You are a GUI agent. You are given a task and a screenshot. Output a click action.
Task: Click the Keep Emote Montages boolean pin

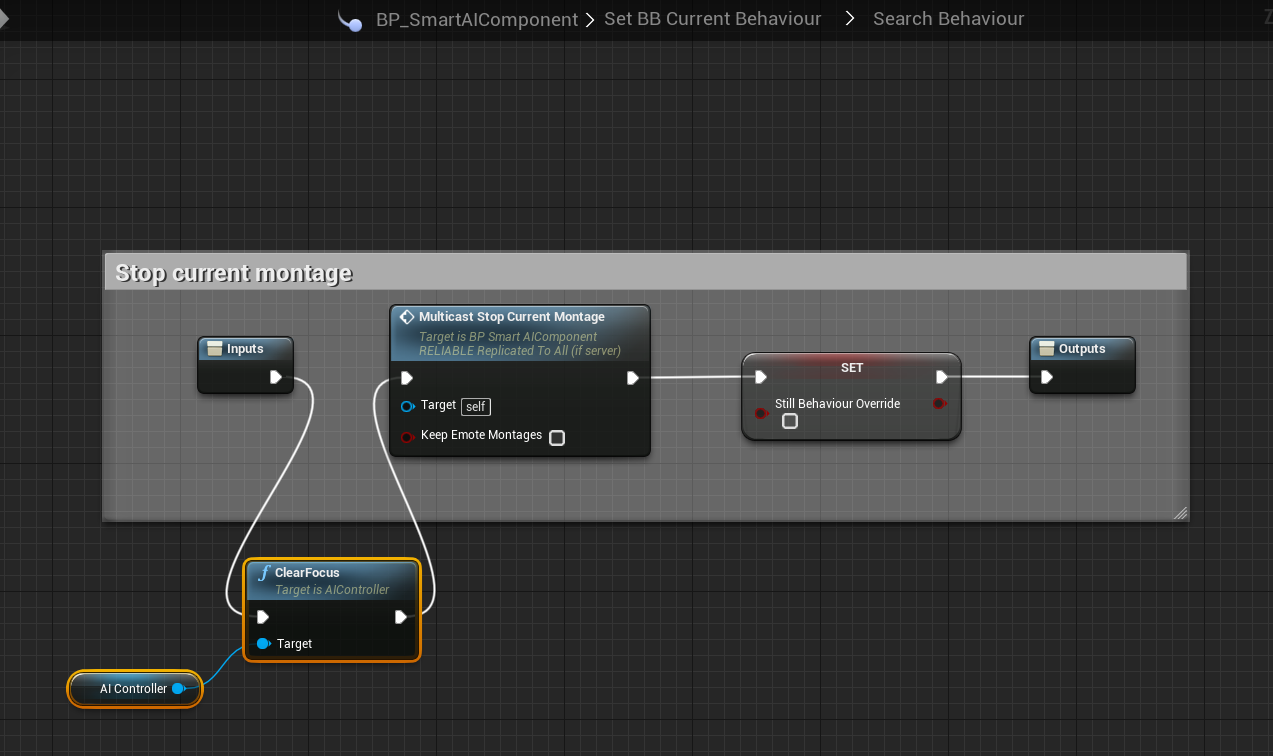click(x=407, y=437)
